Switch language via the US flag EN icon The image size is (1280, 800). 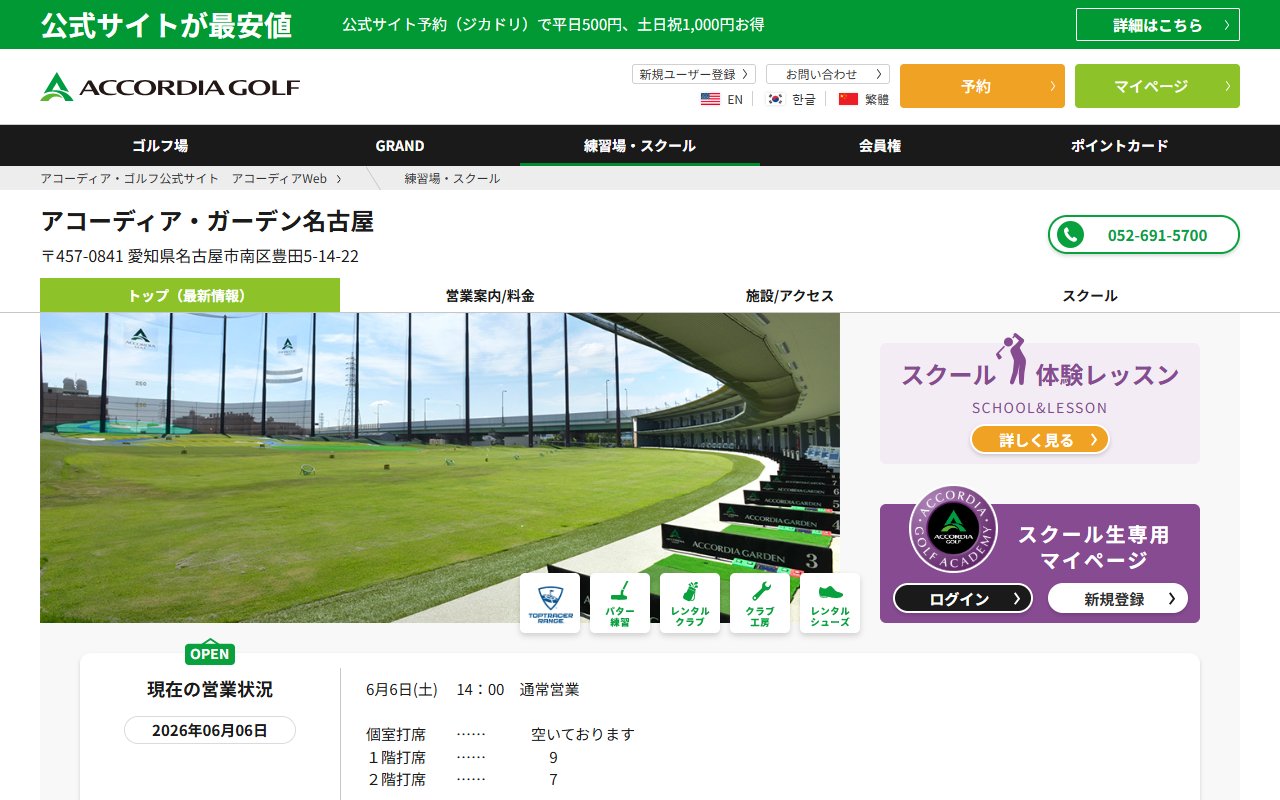(x=722, y=99)
